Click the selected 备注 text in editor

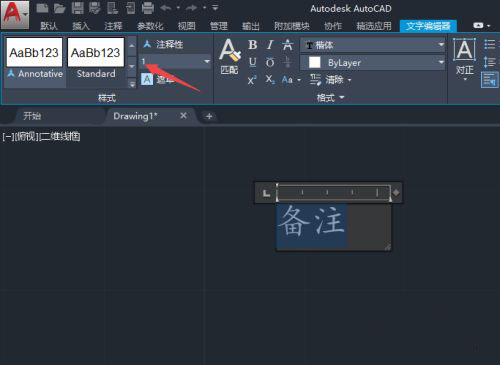(312, 221)
